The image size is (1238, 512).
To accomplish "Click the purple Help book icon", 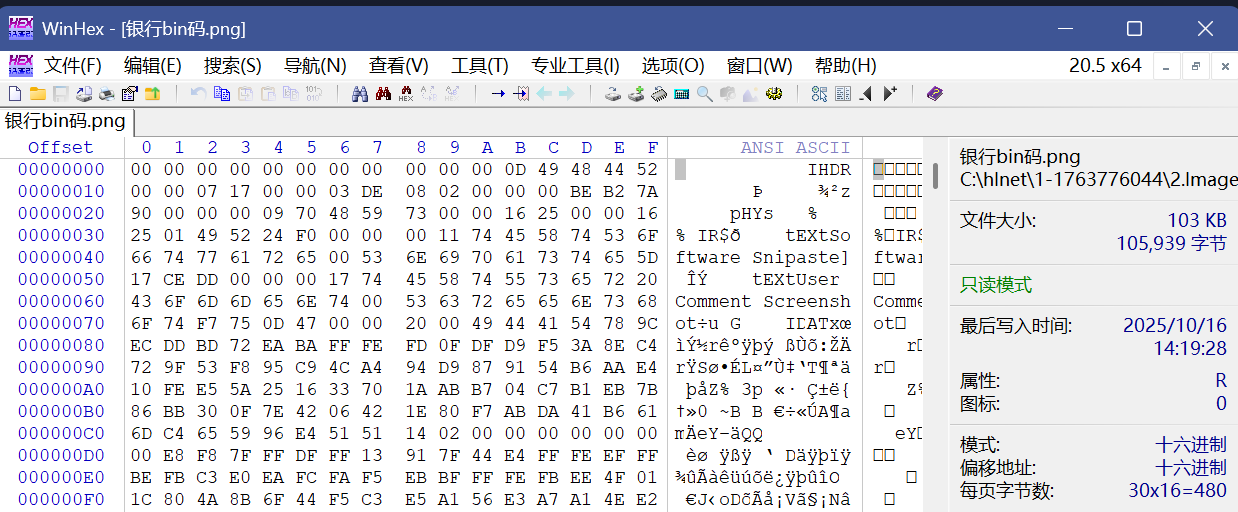I will (x=934, y=94).
